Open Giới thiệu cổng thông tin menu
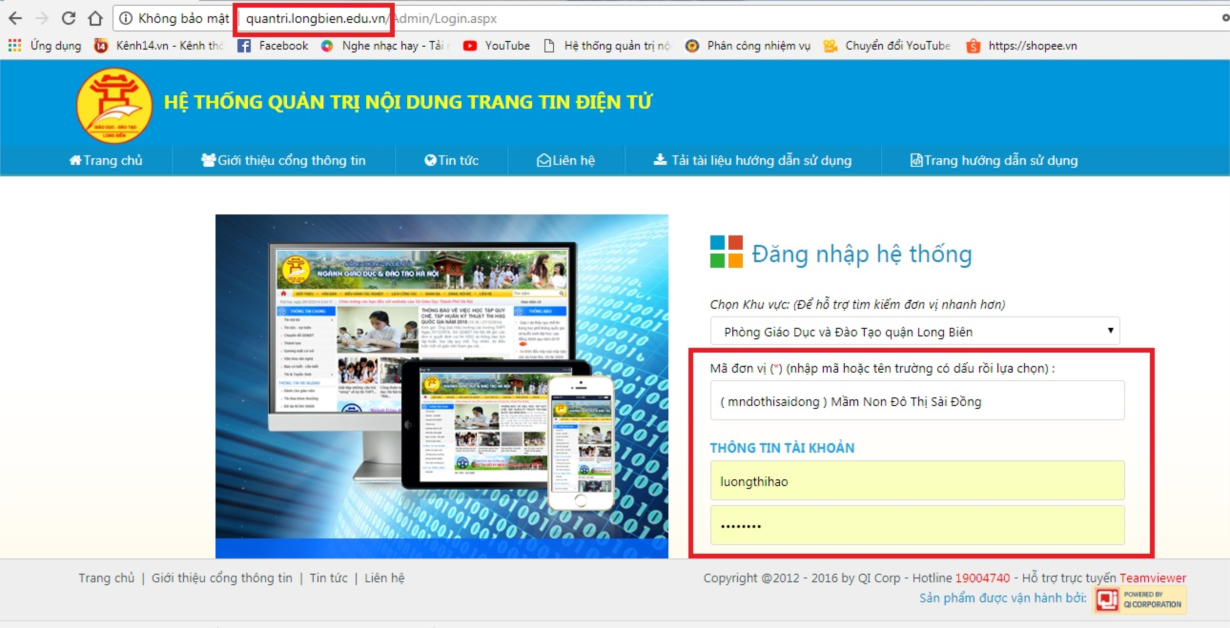This screenshot has width=1230, height=628. coord(283,161)
